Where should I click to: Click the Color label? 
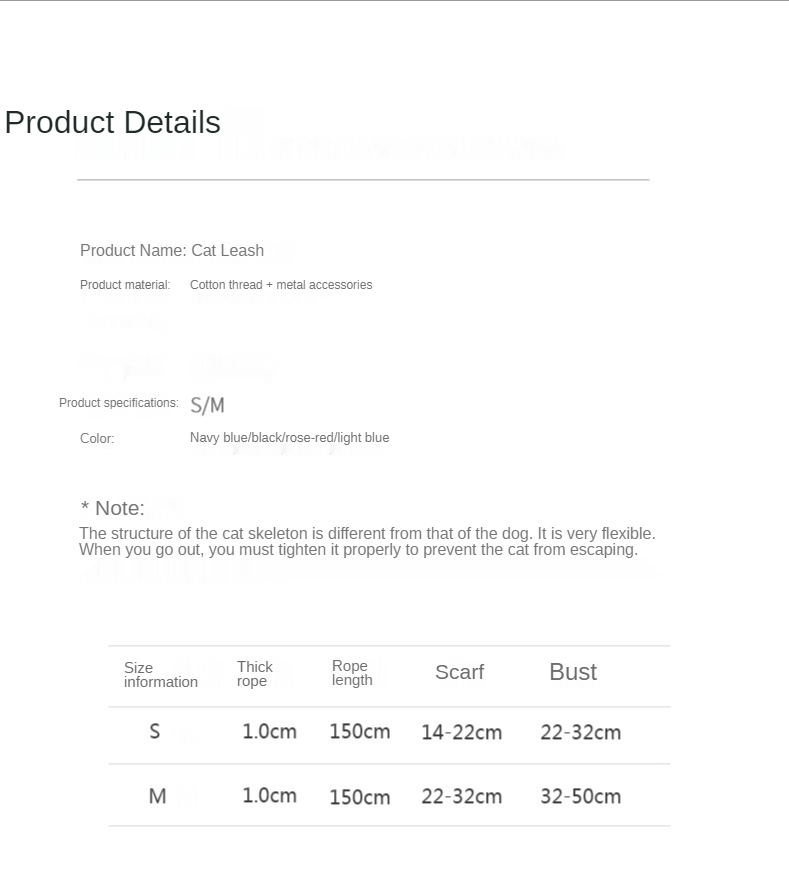97,438
